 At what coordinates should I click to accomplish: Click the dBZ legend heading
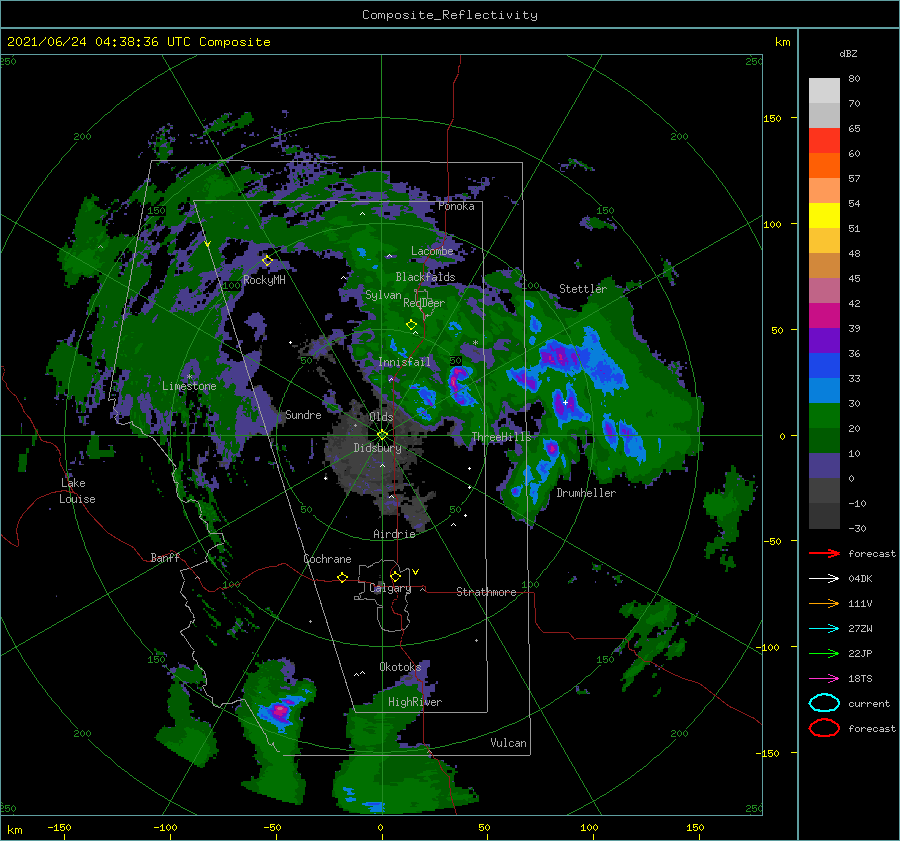pos(848,53)
